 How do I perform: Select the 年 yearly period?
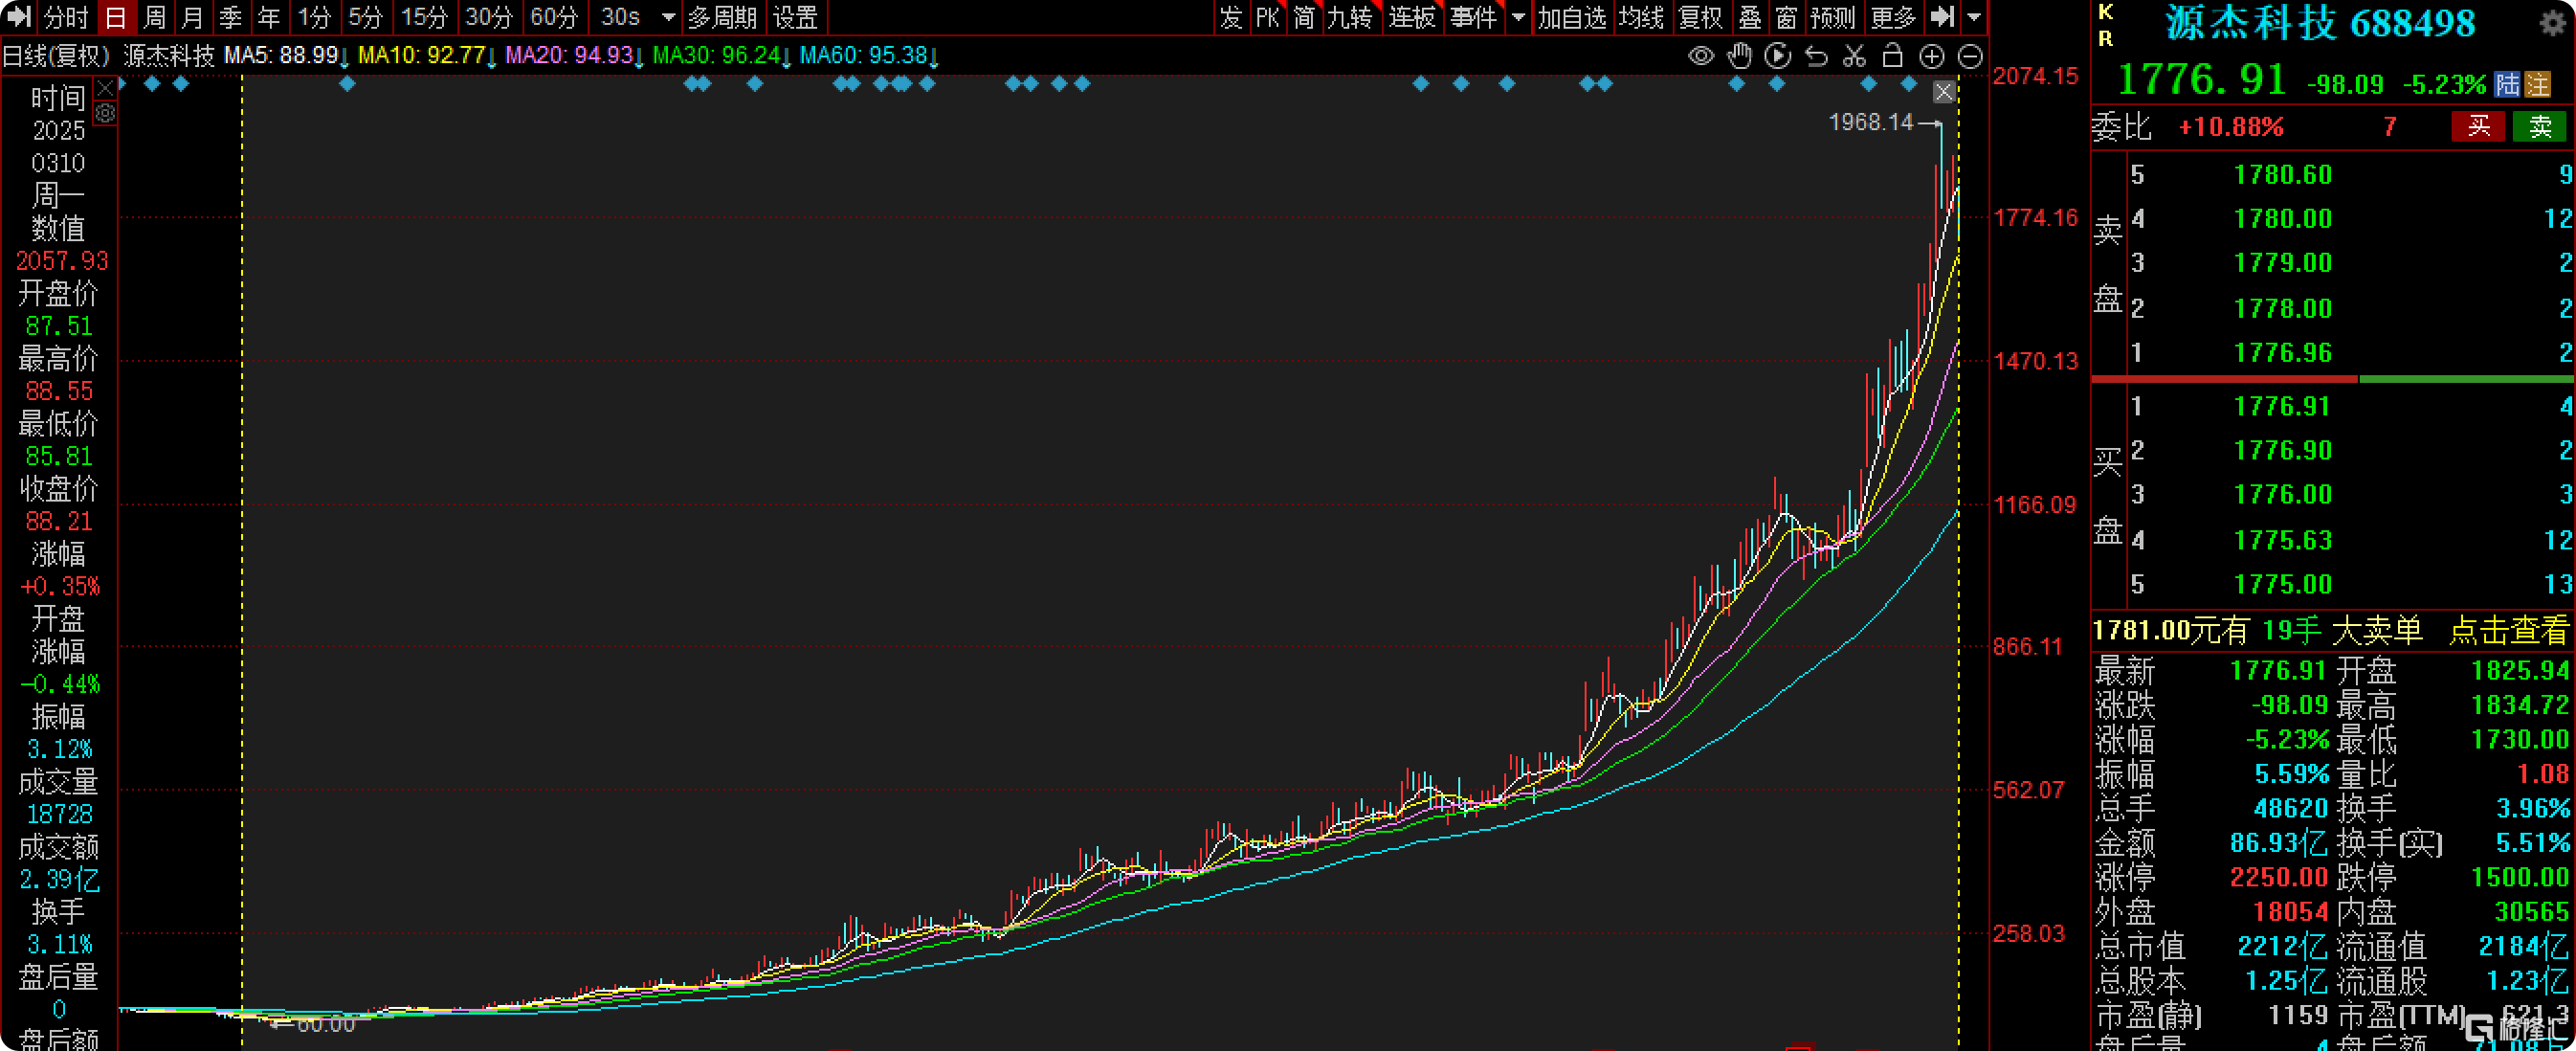pos(268,17)
